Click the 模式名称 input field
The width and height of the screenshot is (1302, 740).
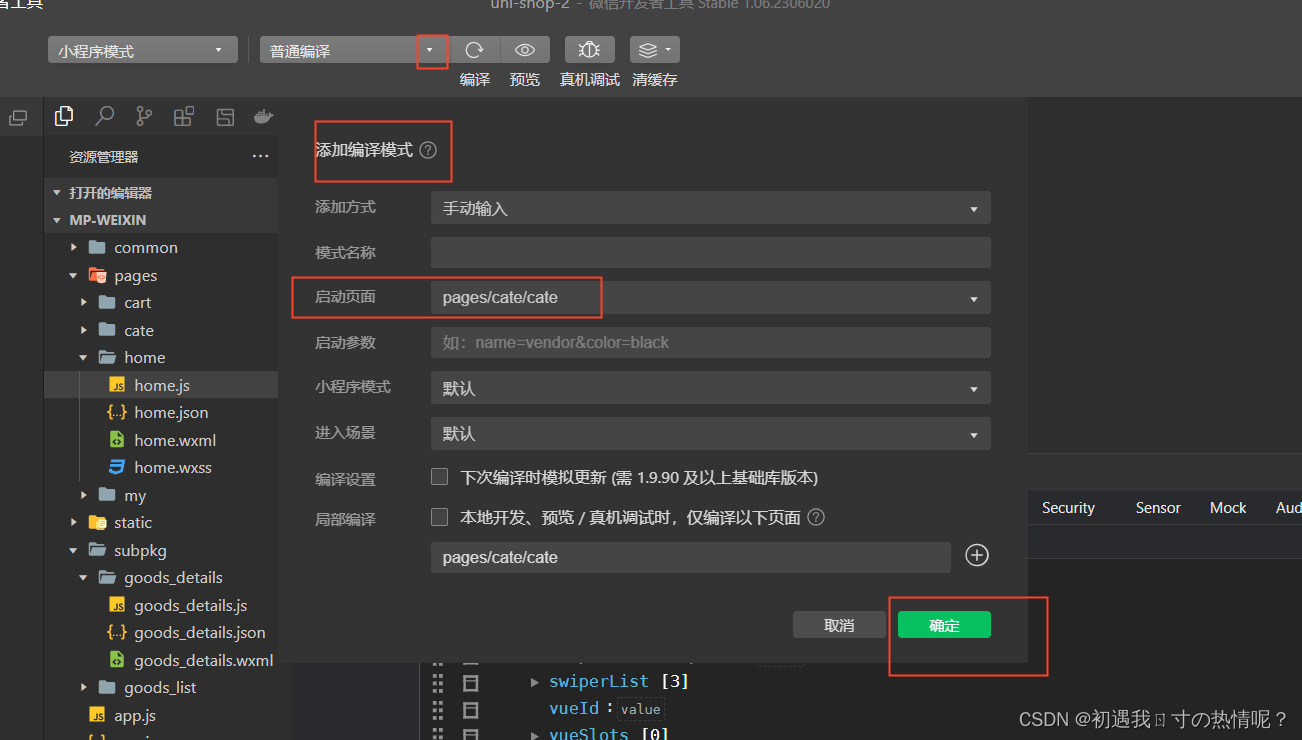coord(711,252)
